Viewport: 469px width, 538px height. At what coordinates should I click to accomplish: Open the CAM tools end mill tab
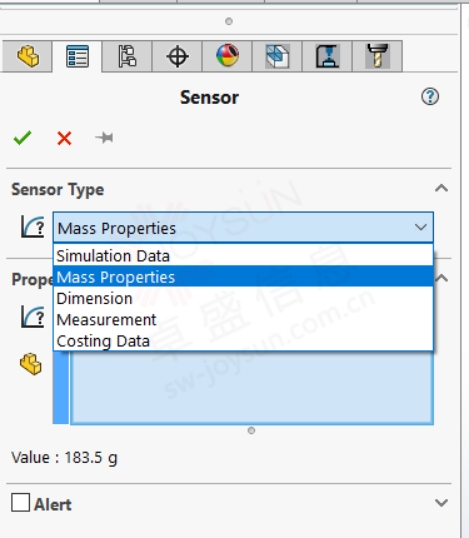(x=377, y=56)
